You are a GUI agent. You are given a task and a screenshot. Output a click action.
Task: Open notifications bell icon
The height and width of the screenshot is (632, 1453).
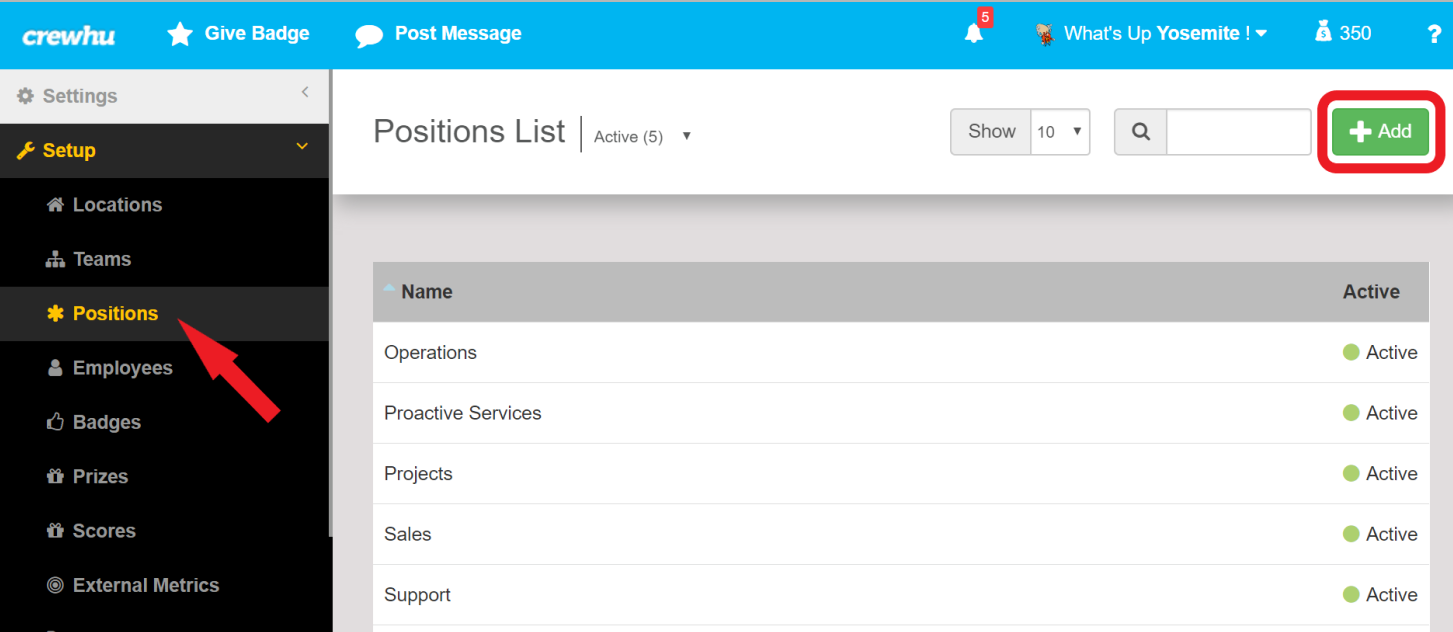(x=973, y=33)
